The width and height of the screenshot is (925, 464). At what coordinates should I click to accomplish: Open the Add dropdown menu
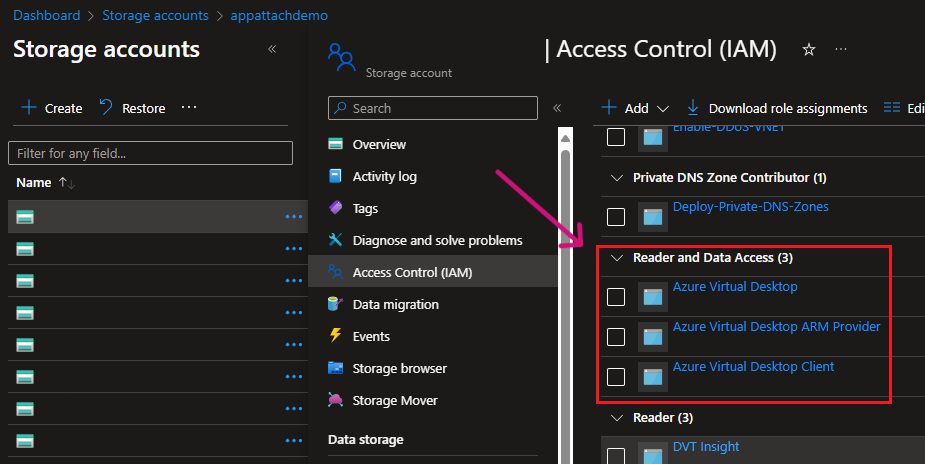(x=635, y=108)
